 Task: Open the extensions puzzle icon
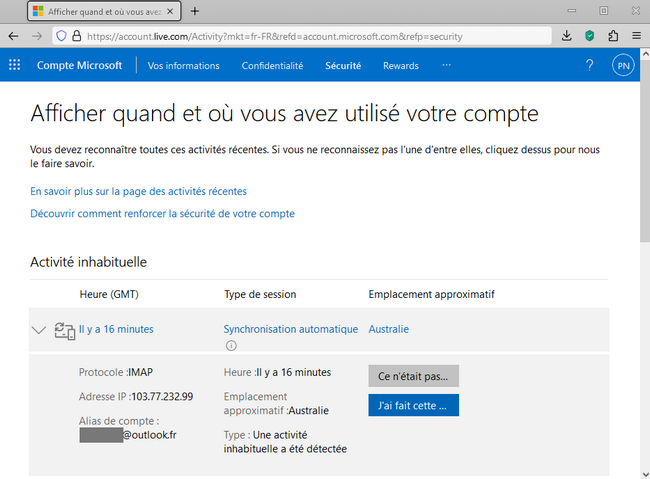point(613,36)
